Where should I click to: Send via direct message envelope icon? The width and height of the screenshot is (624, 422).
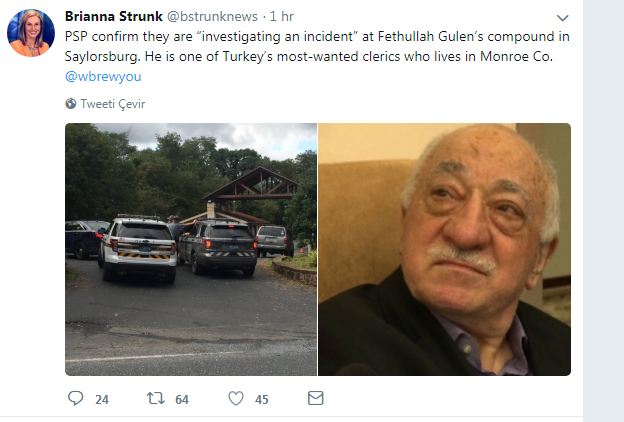pyautogui.click(x=316, y=398)
